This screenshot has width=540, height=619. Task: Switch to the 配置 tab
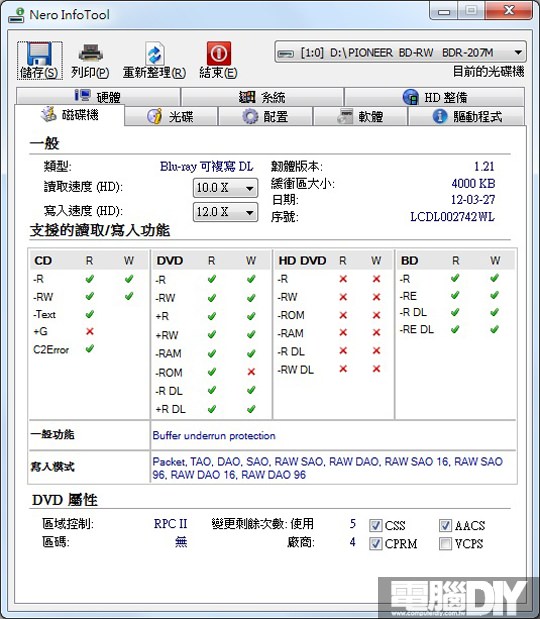tap(266, 116)
